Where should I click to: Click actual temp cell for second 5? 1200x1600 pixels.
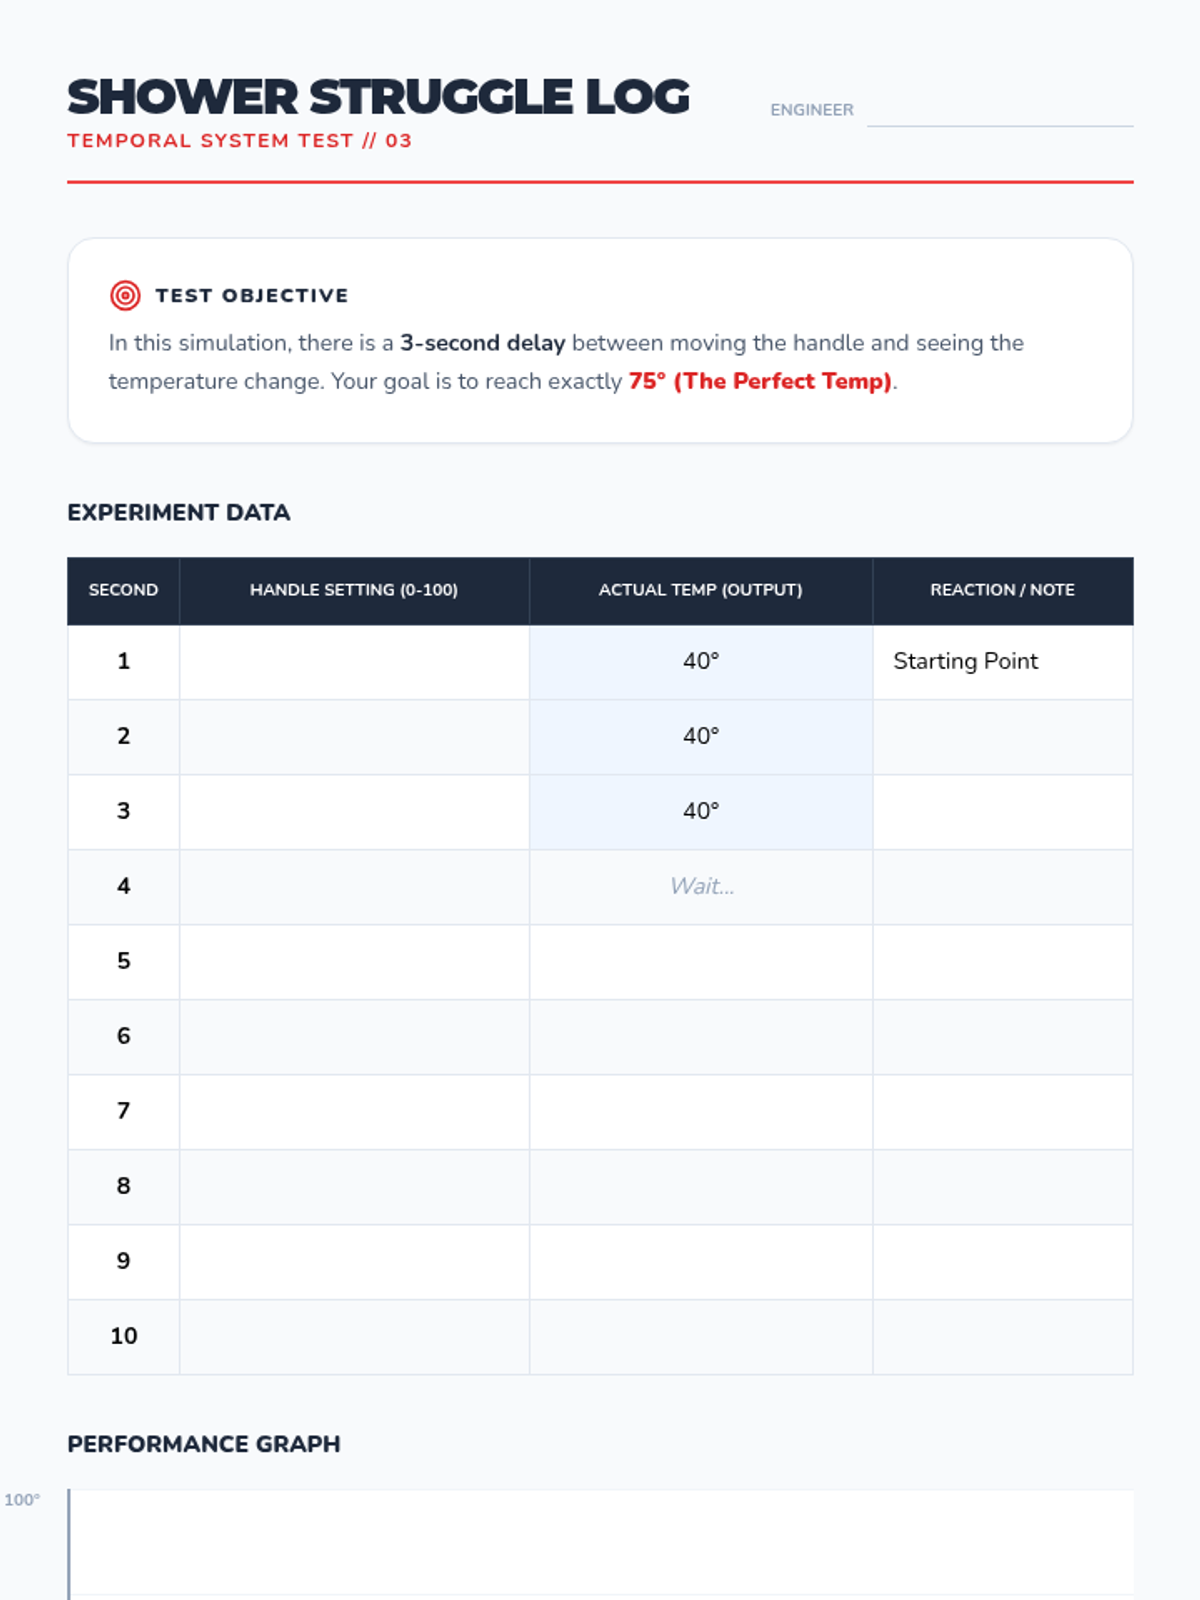pos(701,962)
